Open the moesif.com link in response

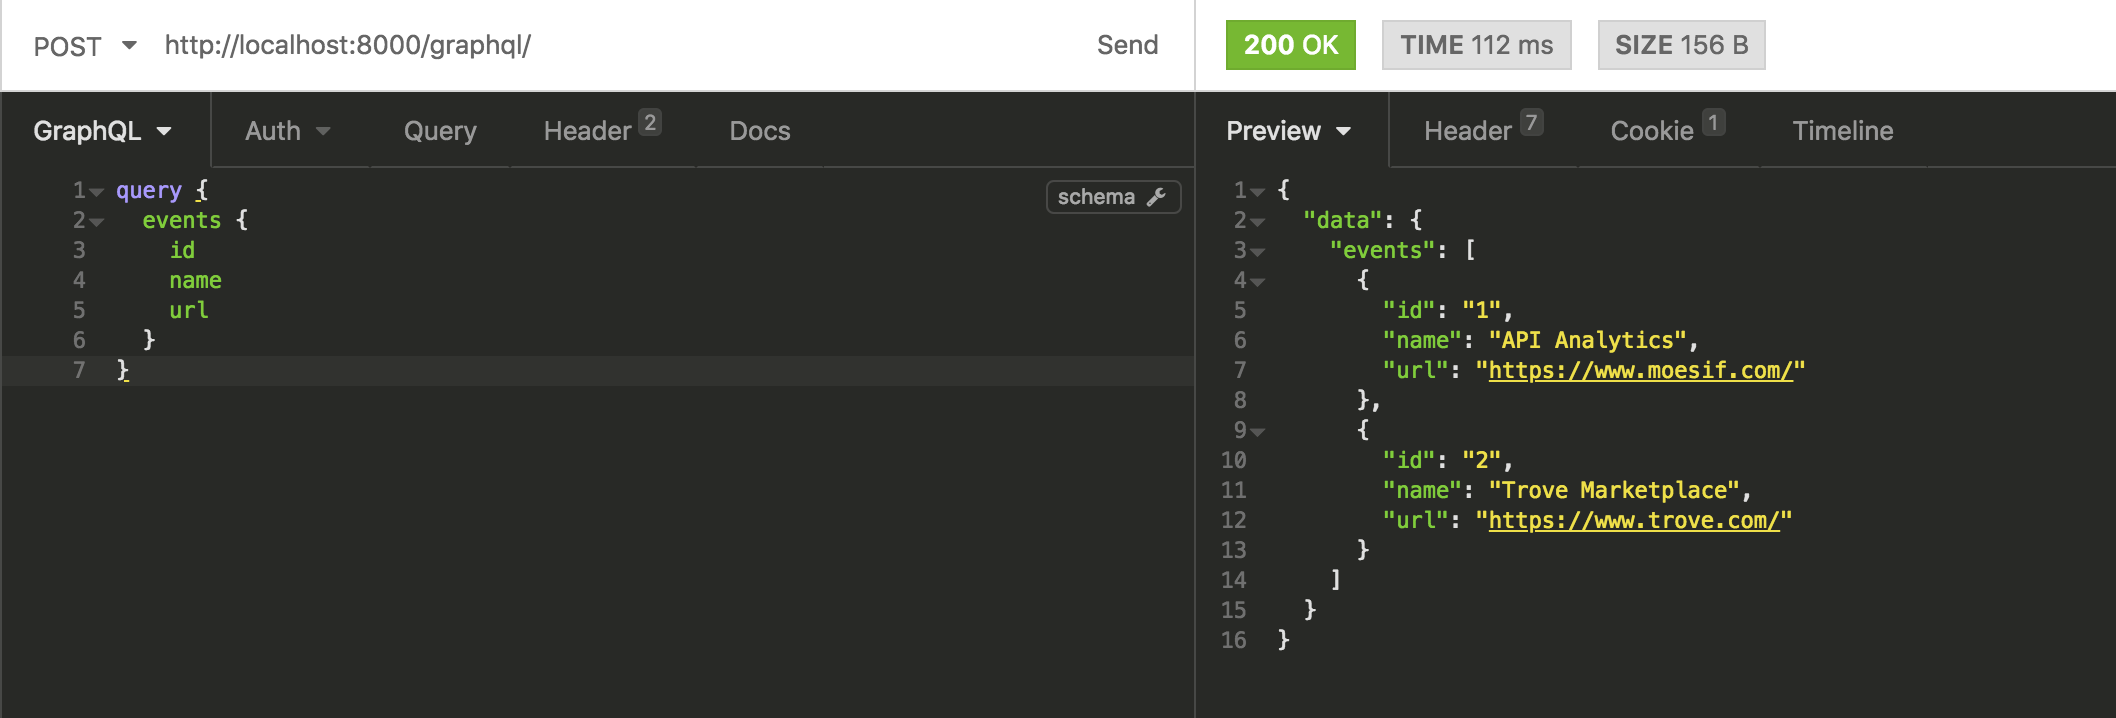(x=1640, y=370)
